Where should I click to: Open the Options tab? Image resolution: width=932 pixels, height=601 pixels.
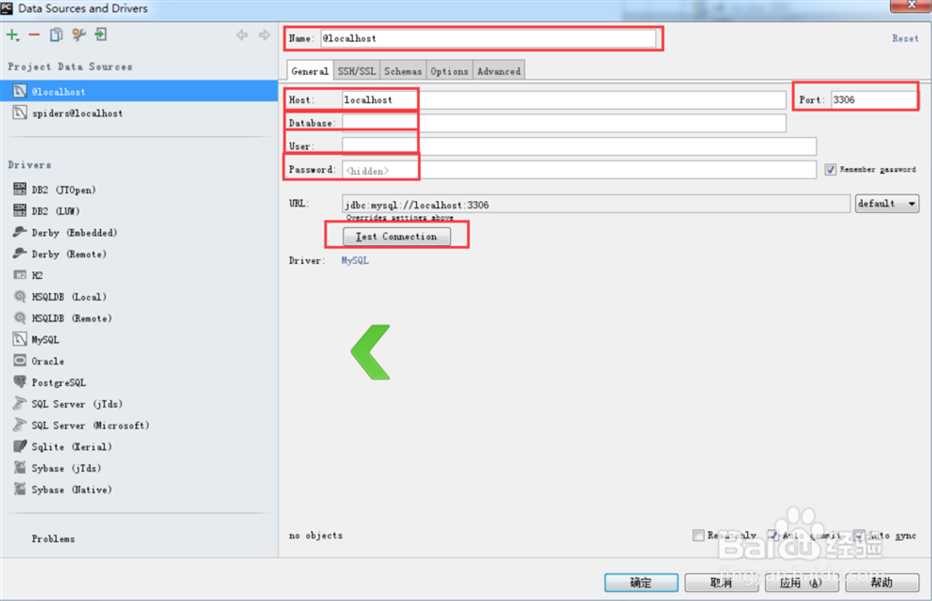[449, 71]
